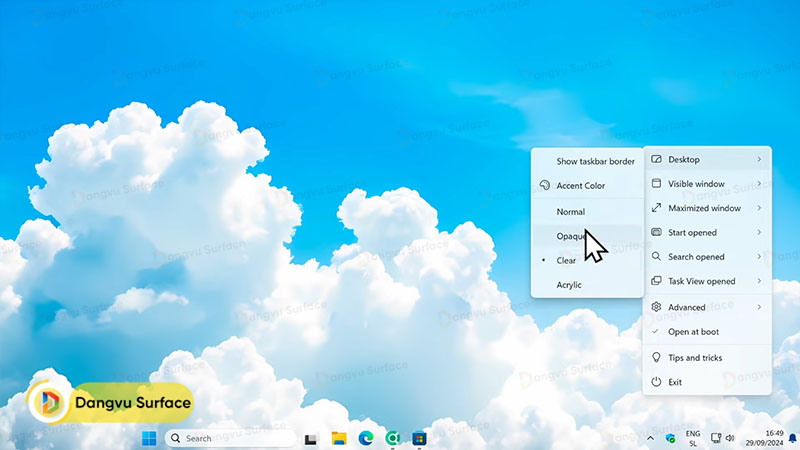800x450 pixels.
Task: Expand the Desktop submenu arrow
Action: [759, 159]
